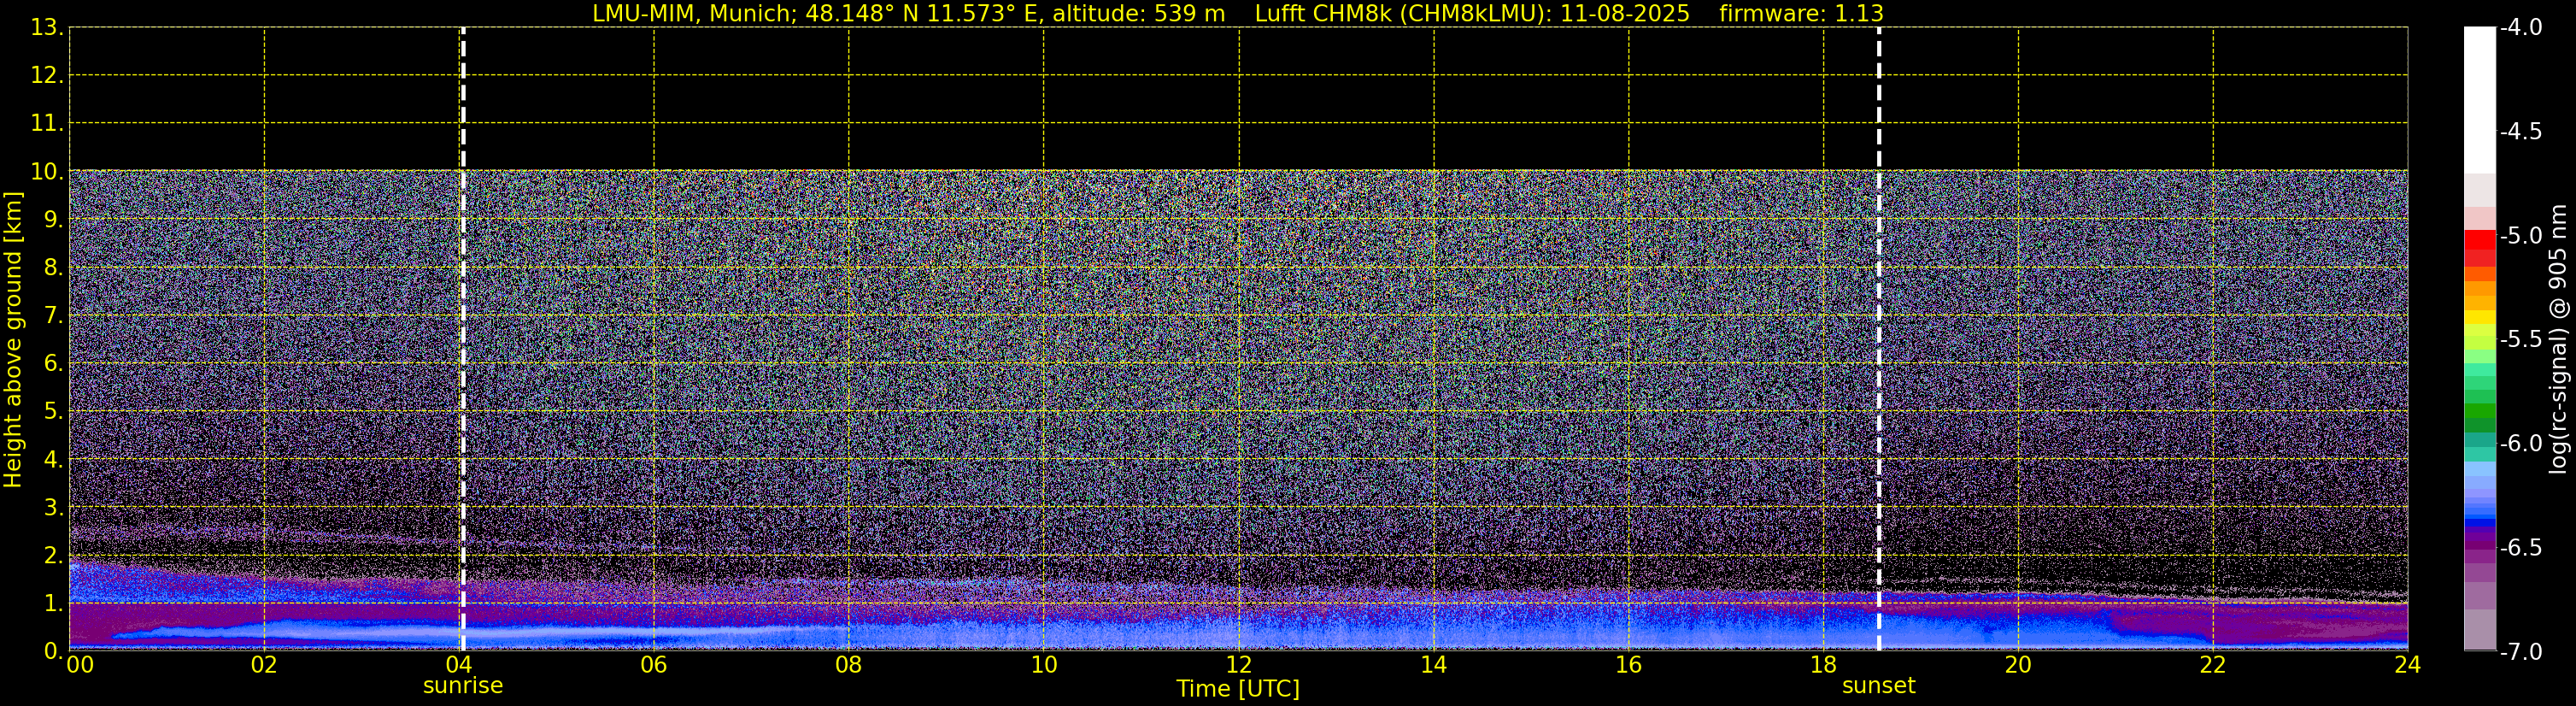Click the '-4.0' colorbar tick label

2520,28
